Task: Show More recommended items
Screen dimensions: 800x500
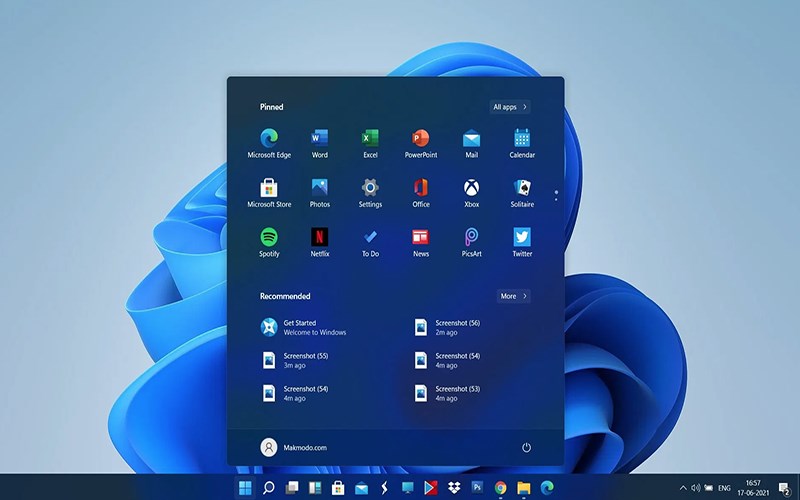Action: 513,296
